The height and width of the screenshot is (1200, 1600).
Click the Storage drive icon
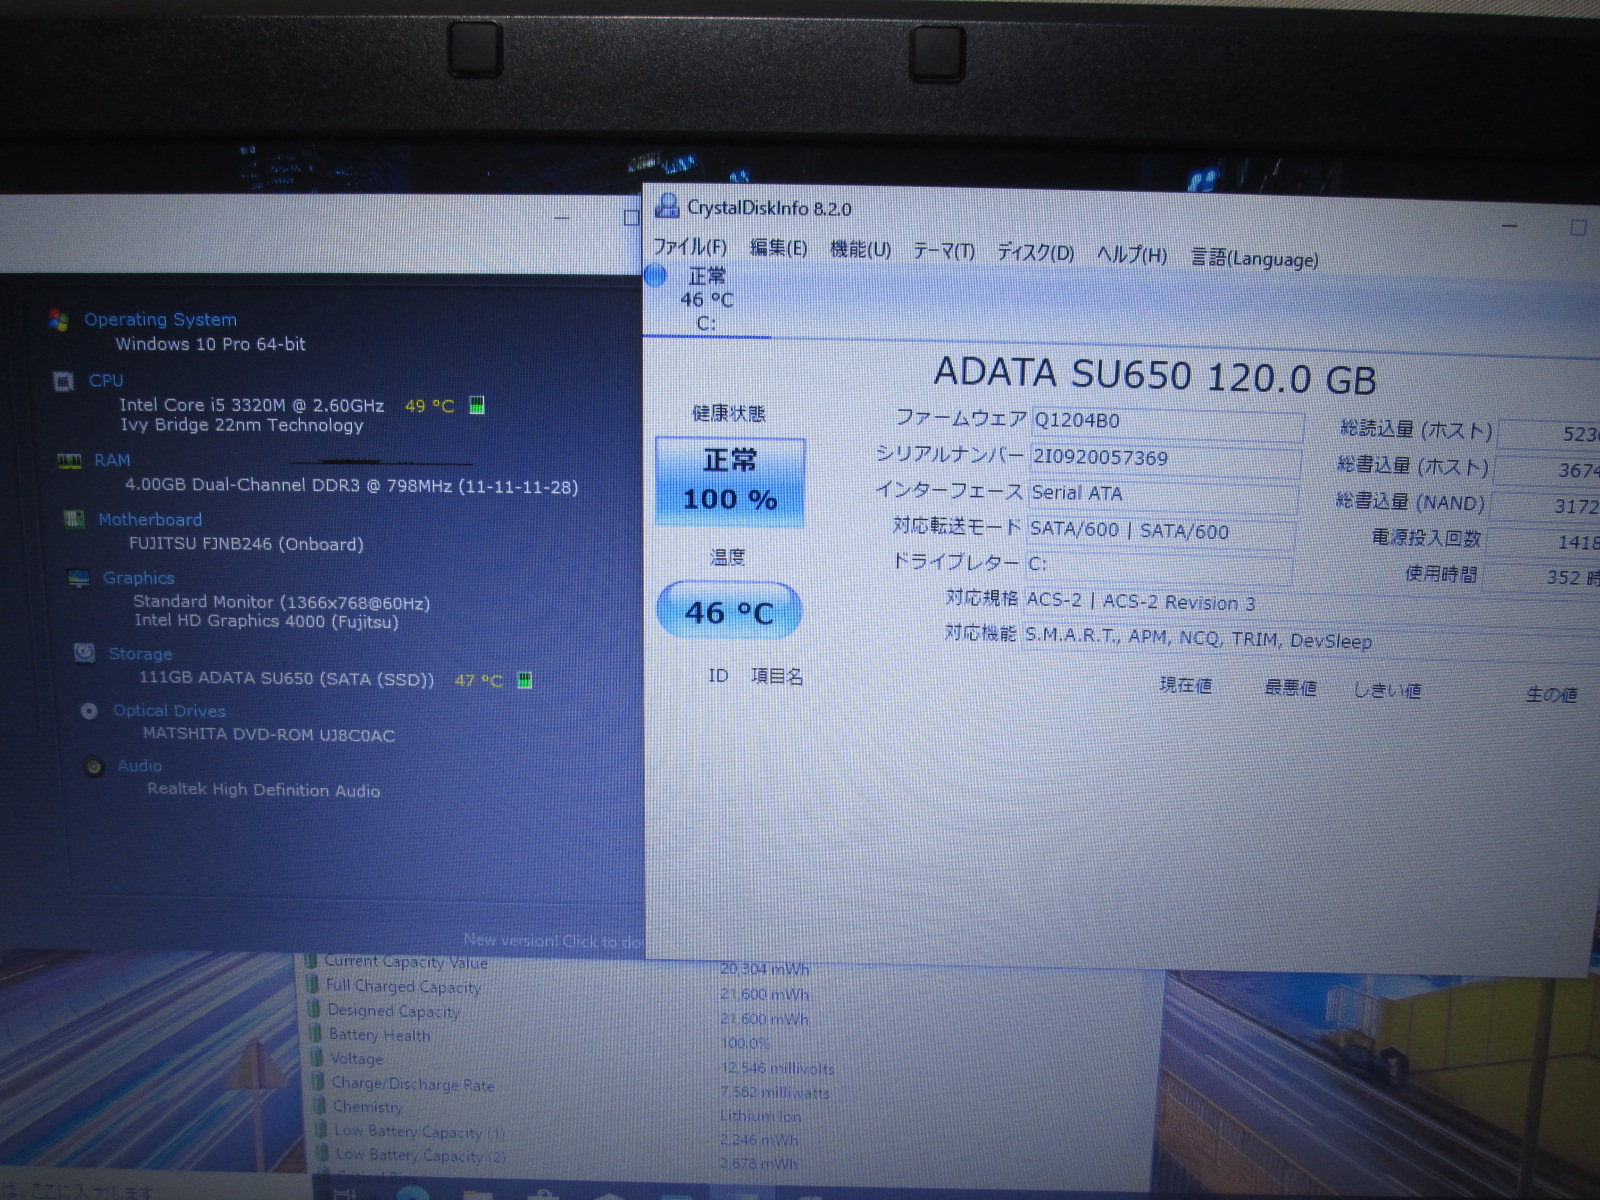[85, 653]
